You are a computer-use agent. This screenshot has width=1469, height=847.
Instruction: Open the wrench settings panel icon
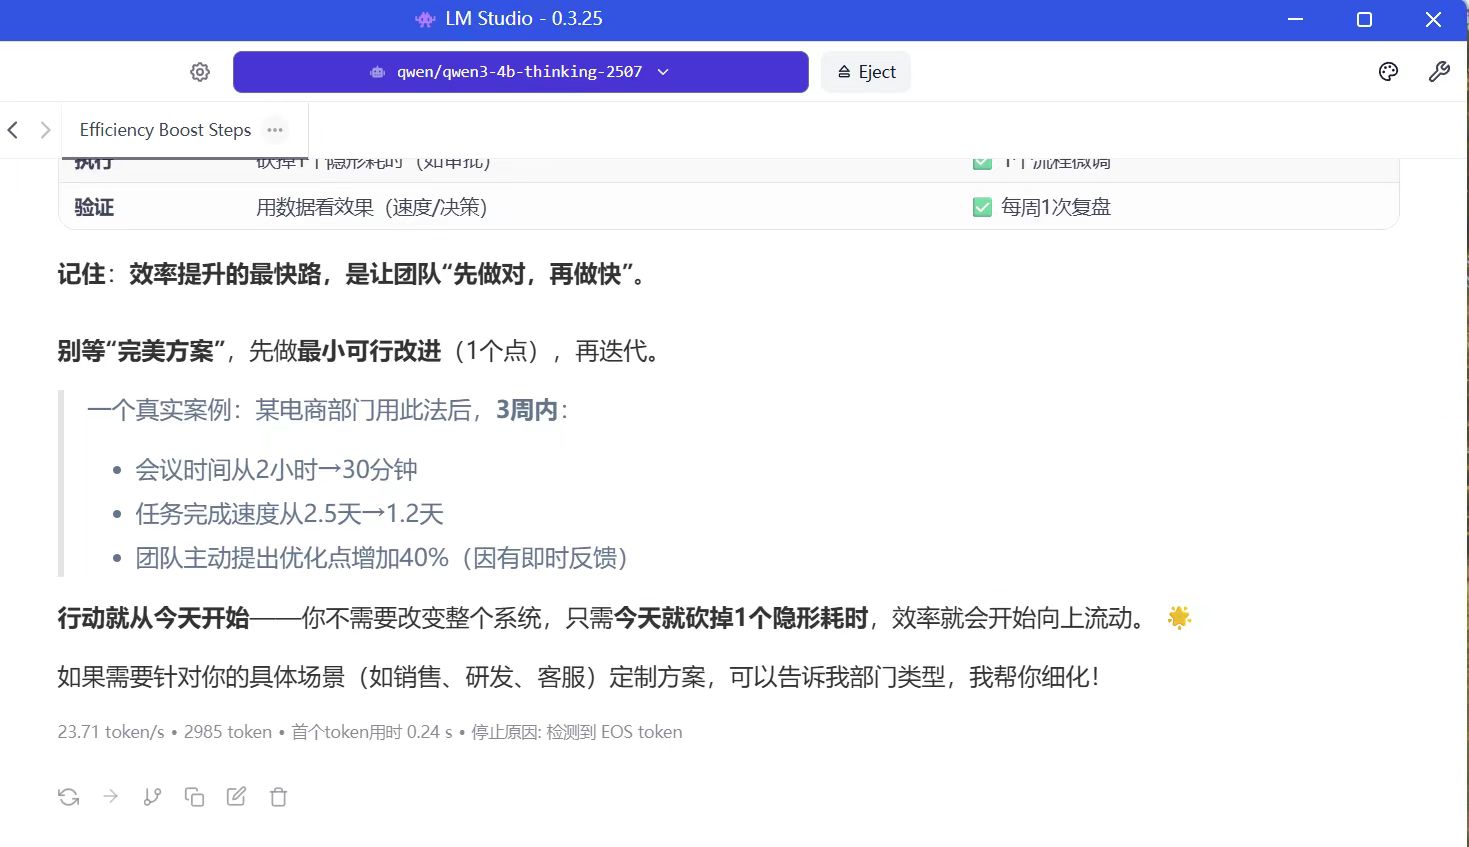pos(1439,72)
